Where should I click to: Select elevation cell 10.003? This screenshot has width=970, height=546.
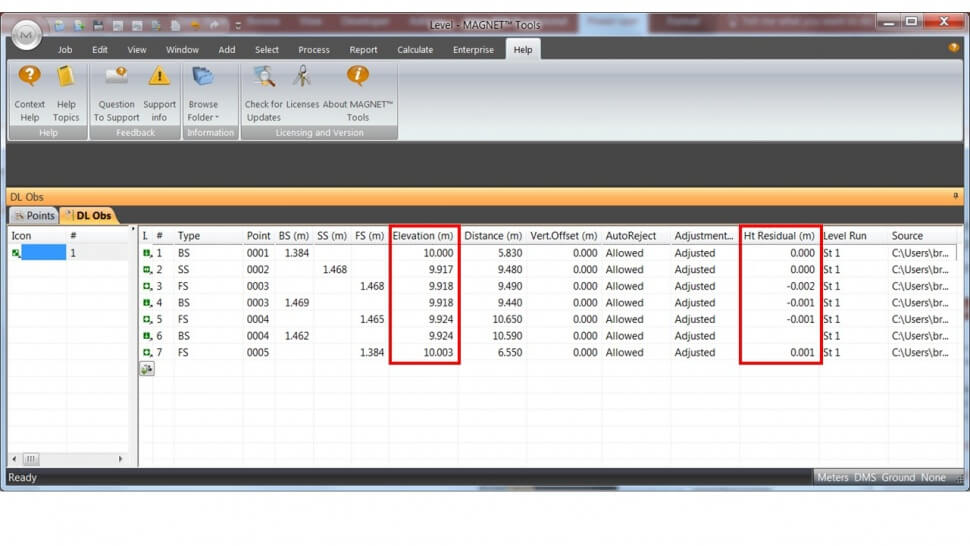[x=438, y=352]
